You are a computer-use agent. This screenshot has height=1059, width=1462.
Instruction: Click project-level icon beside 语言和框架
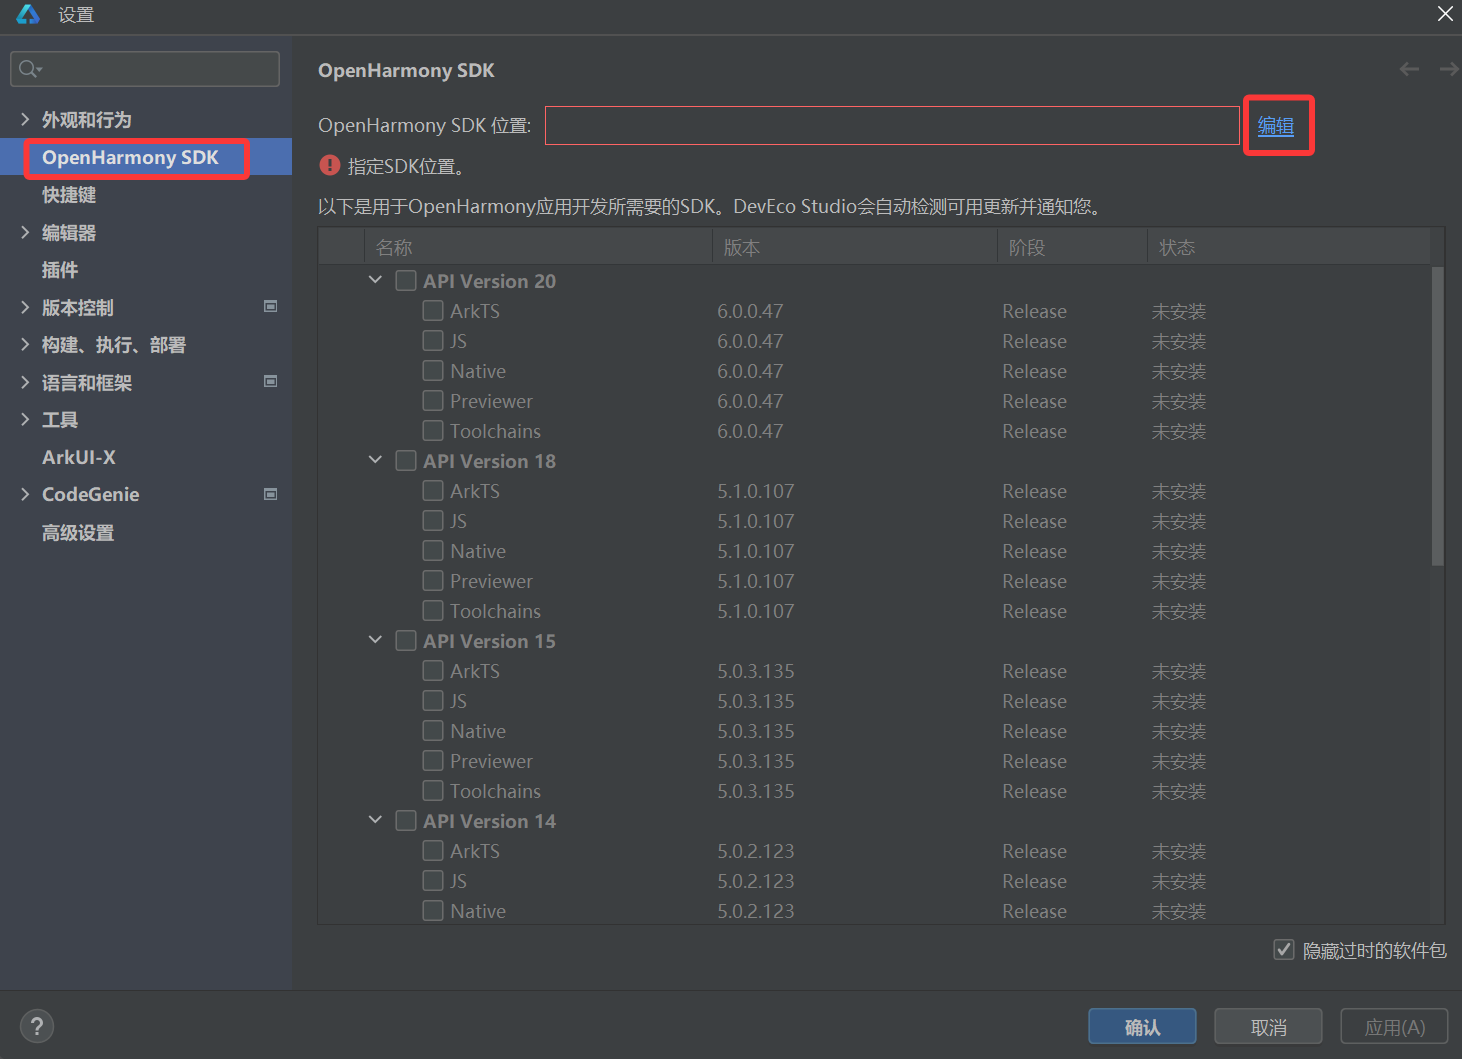coord(270,381)
